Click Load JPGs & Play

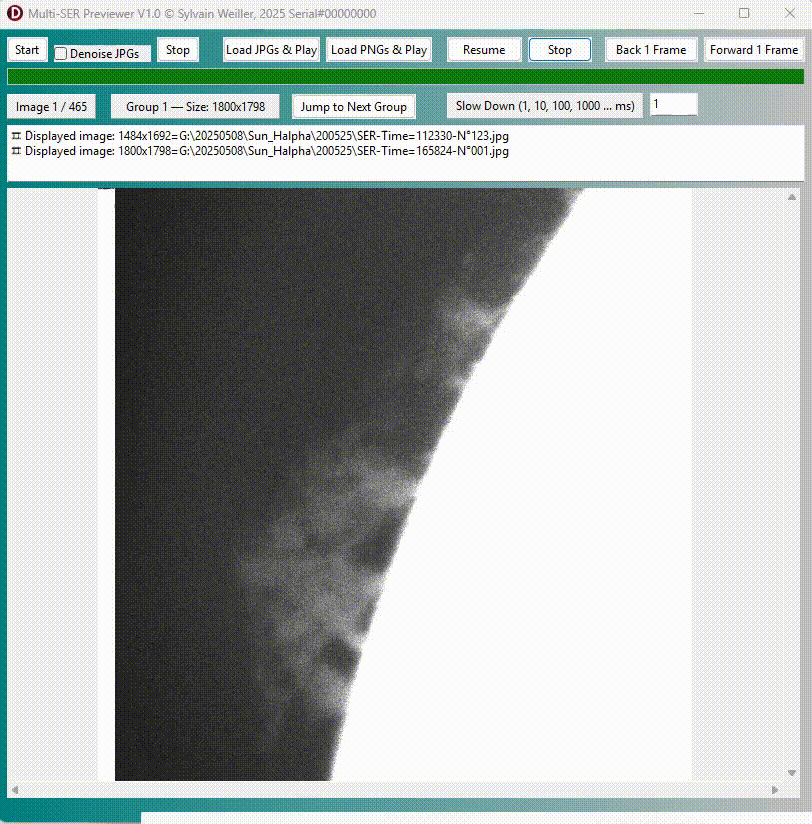[x=271, y=50]
